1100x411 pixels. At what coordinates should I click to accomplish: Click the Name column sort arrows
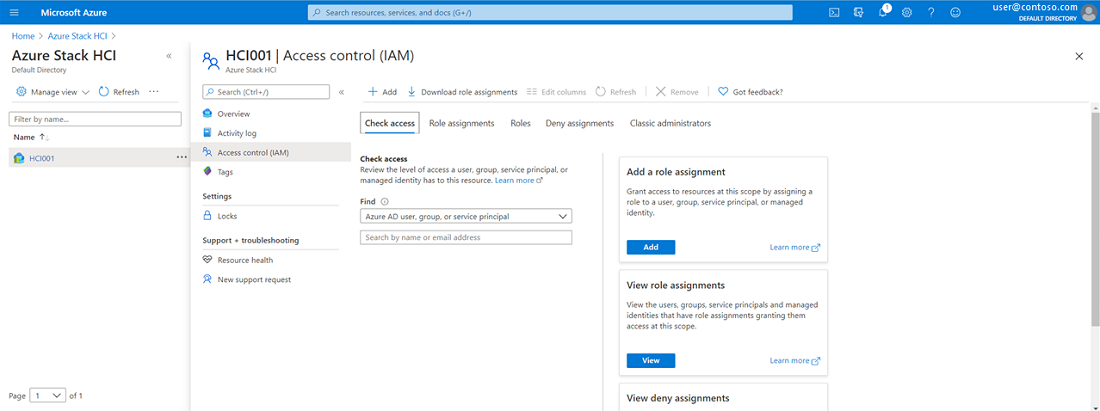click(x=43, y=137)
